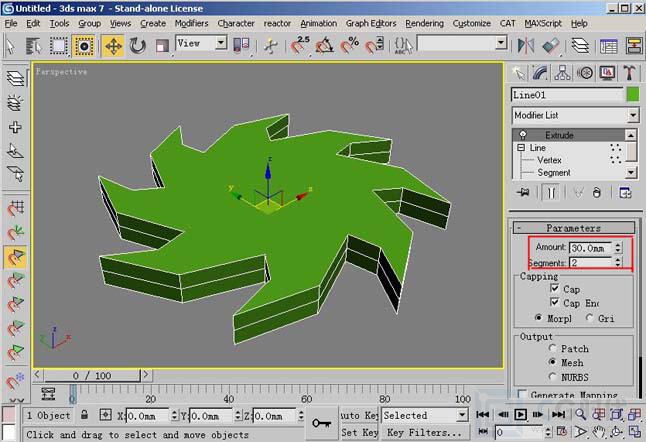This screenshot has height=442, width=646.
Task: Open the Graph Editors menu
Action: pyautogui.click(x=371, y=23)
